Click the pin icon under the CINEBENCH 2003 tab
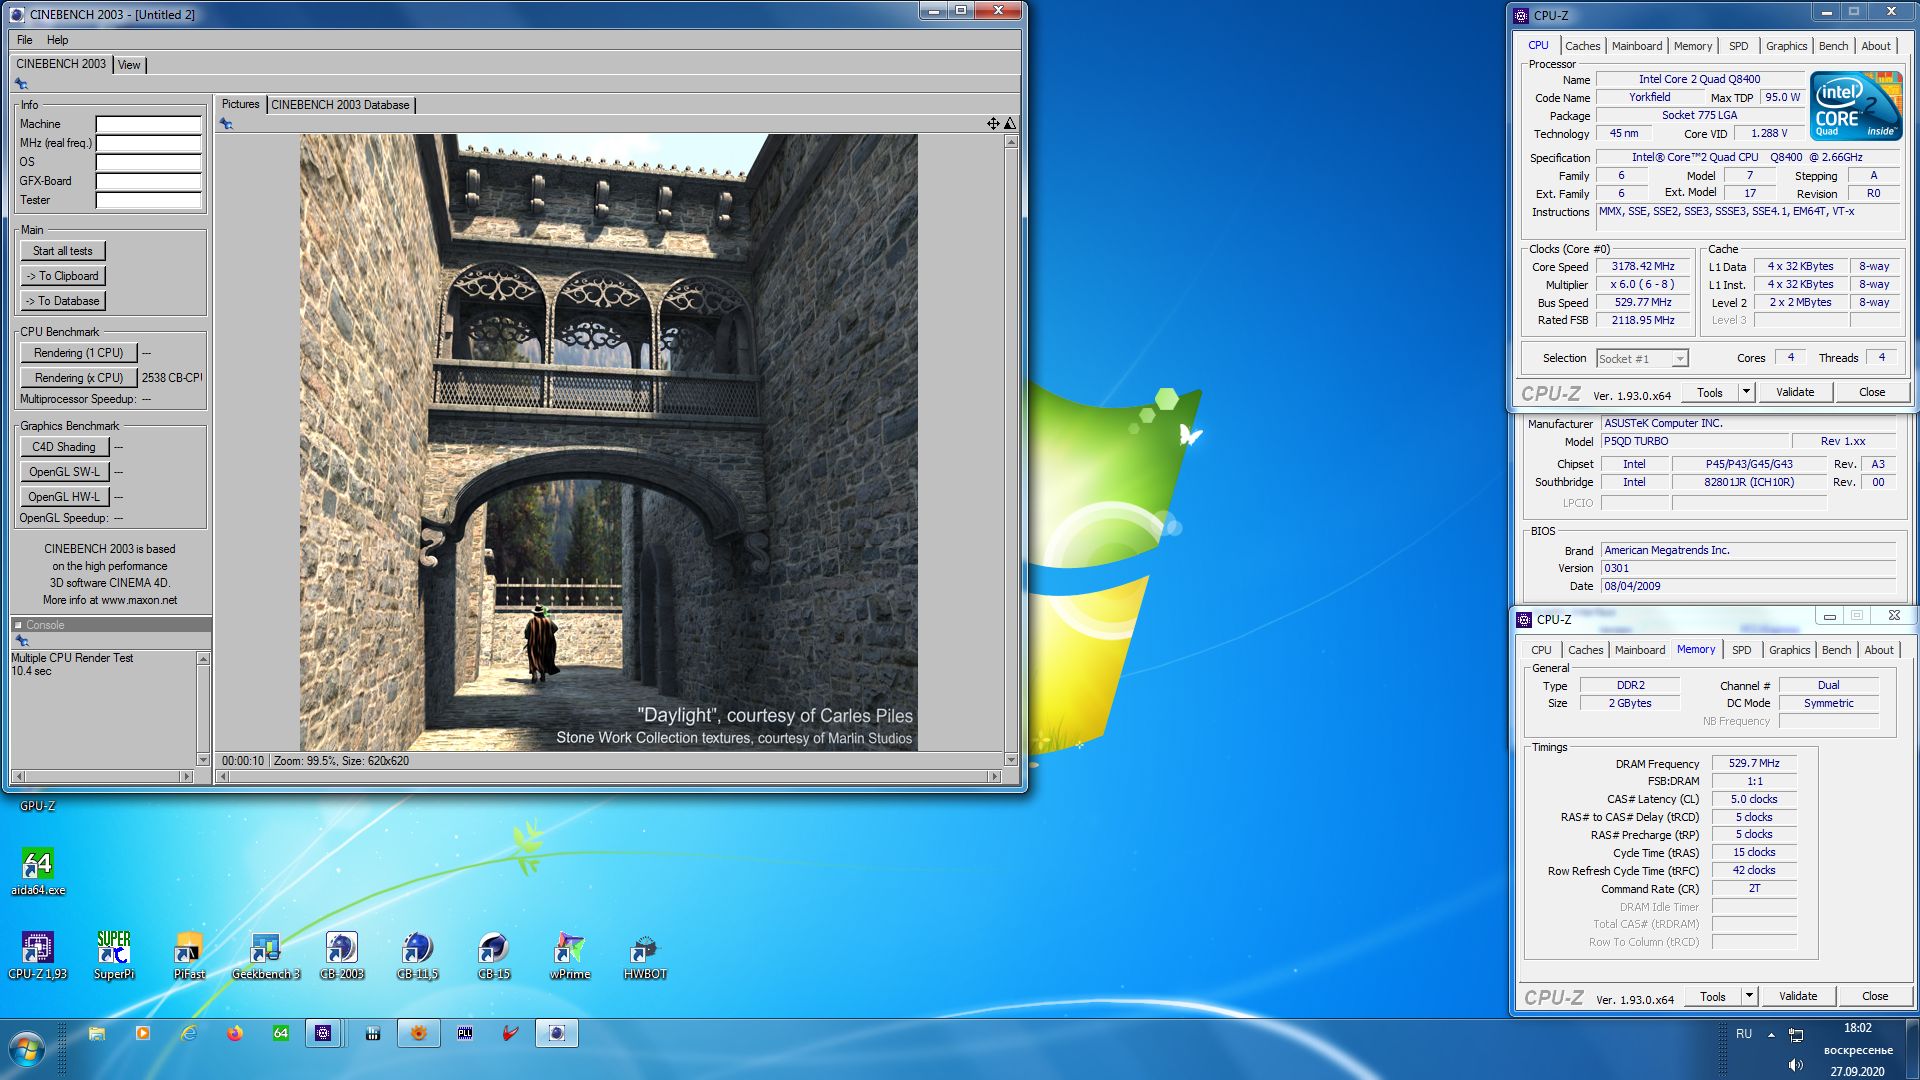Image resolution: width=1920 pixels, height=1080 pixels. coord(21,84)
